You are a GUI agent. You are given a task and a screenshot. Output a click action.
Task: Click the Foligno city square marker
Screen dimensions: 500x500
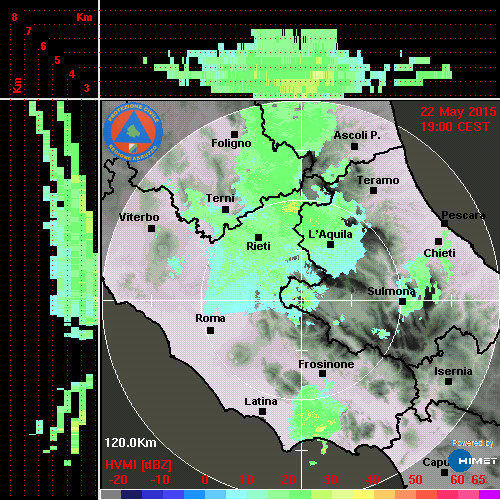[x=234, y=134]
